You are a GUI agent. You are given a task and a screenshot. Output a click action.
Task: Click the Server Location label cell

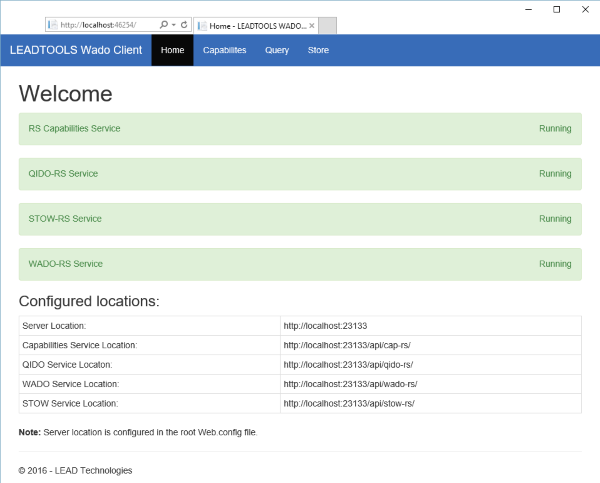(x=150, y=326)
